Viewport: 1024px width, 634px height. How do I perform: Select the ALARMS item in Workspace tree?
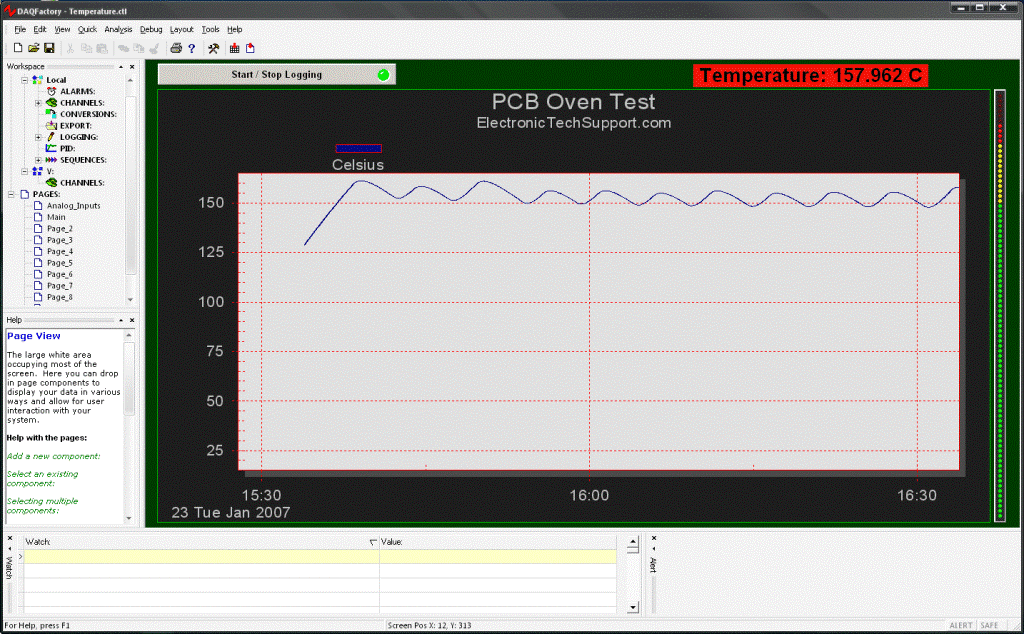78,91
